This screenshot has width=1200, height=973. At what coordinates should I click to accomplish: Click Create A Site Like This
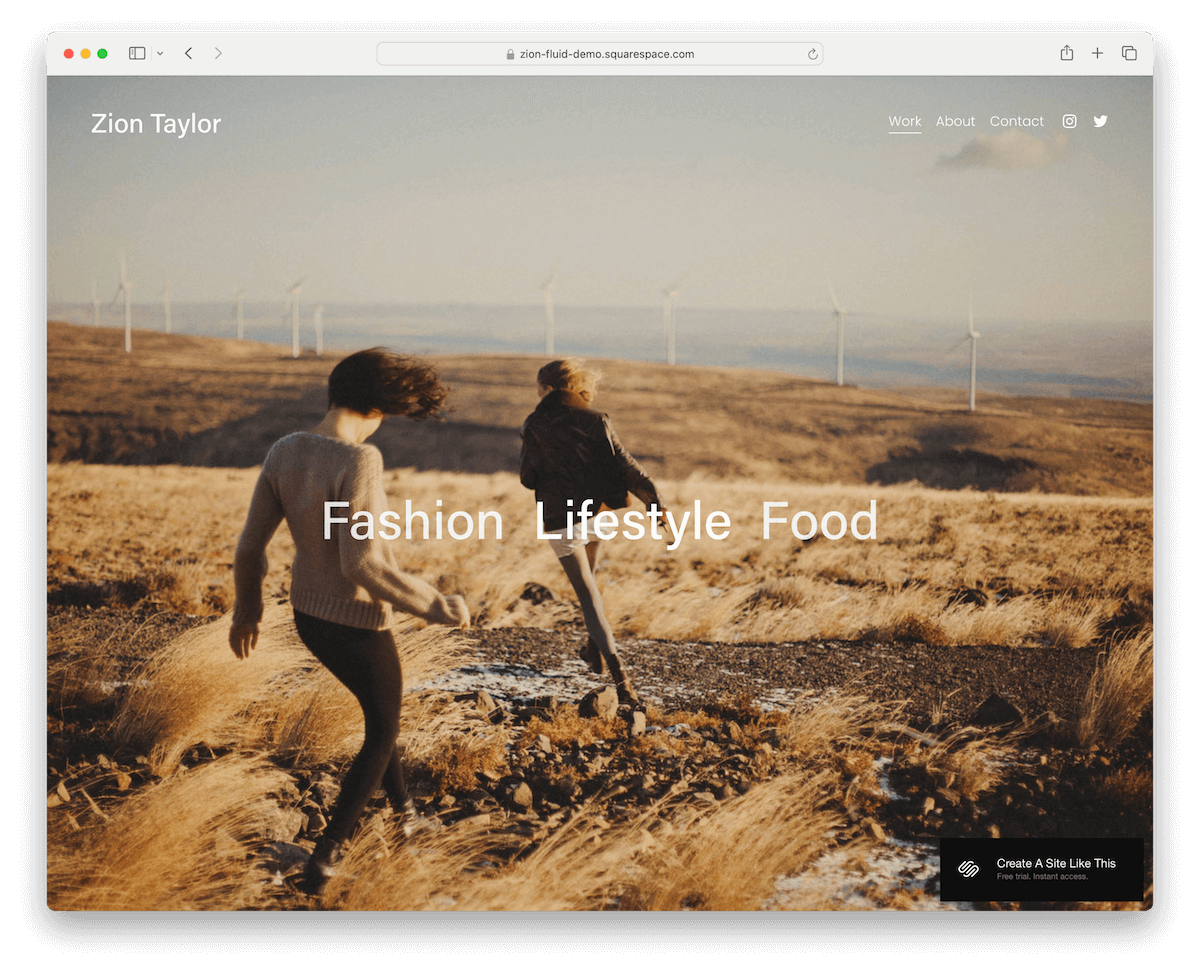click(1056, 863)
